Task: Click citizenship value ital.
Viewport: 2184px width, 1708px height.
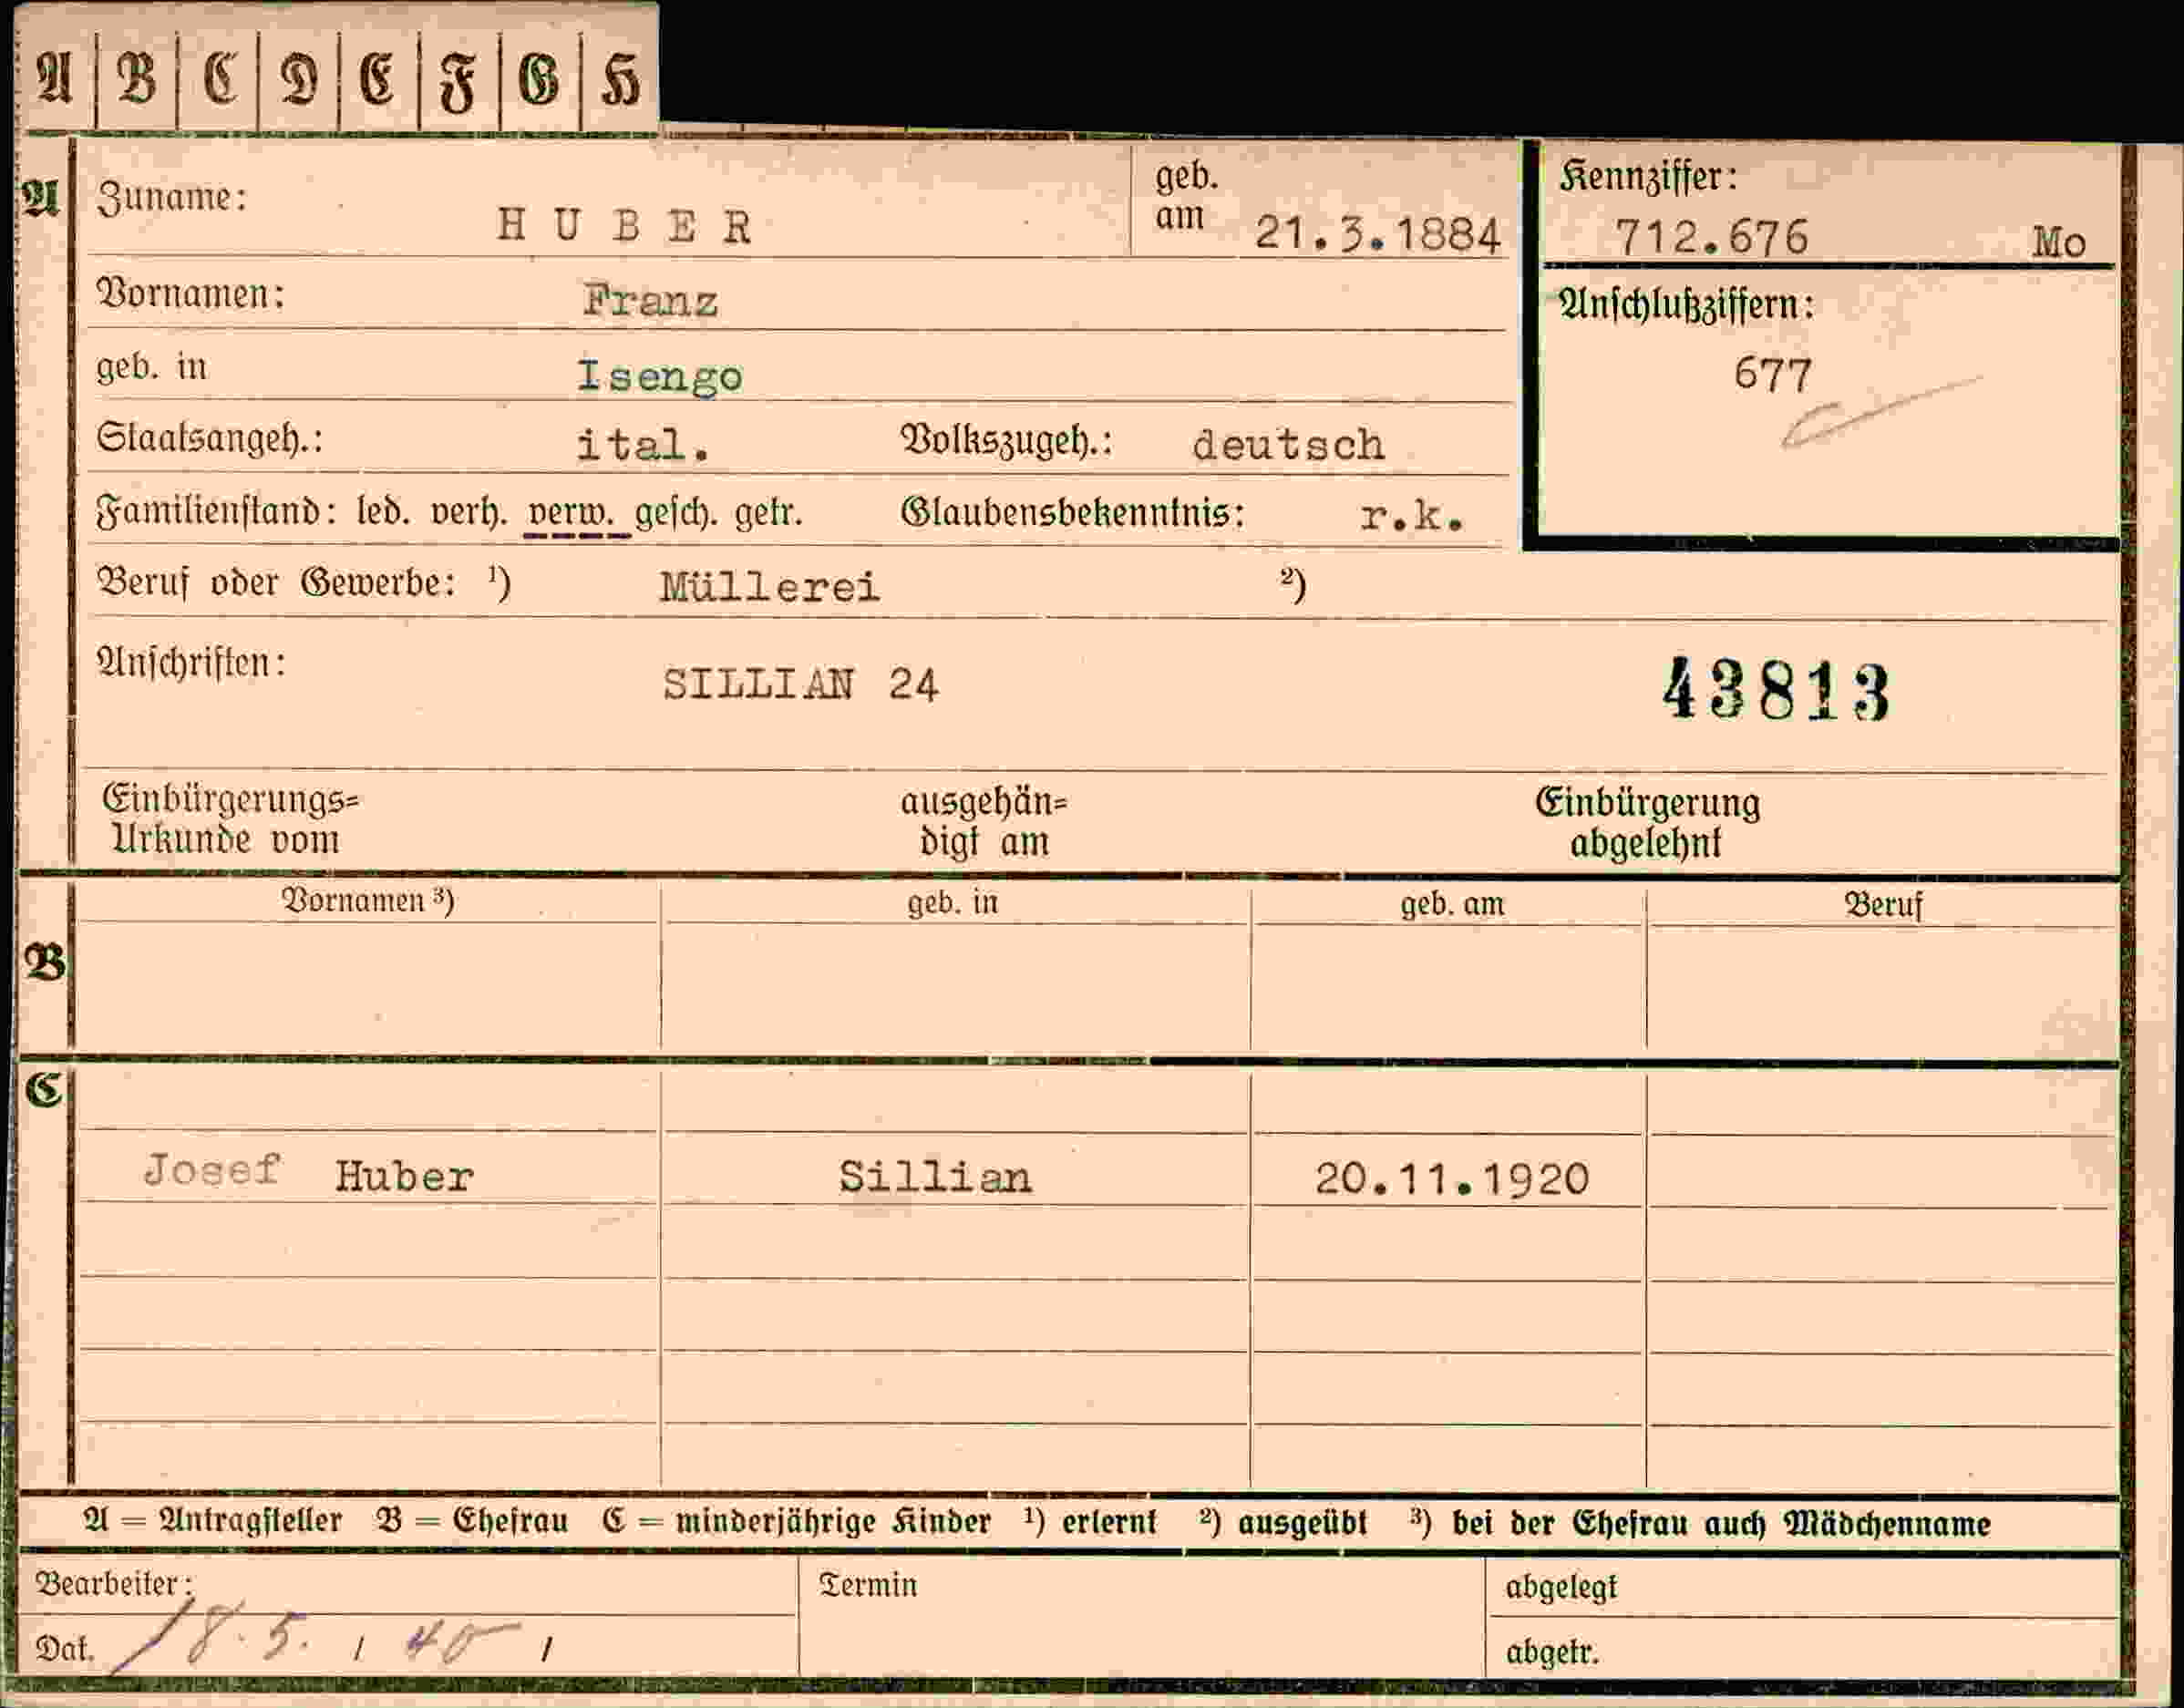Action: pos(643,445)
